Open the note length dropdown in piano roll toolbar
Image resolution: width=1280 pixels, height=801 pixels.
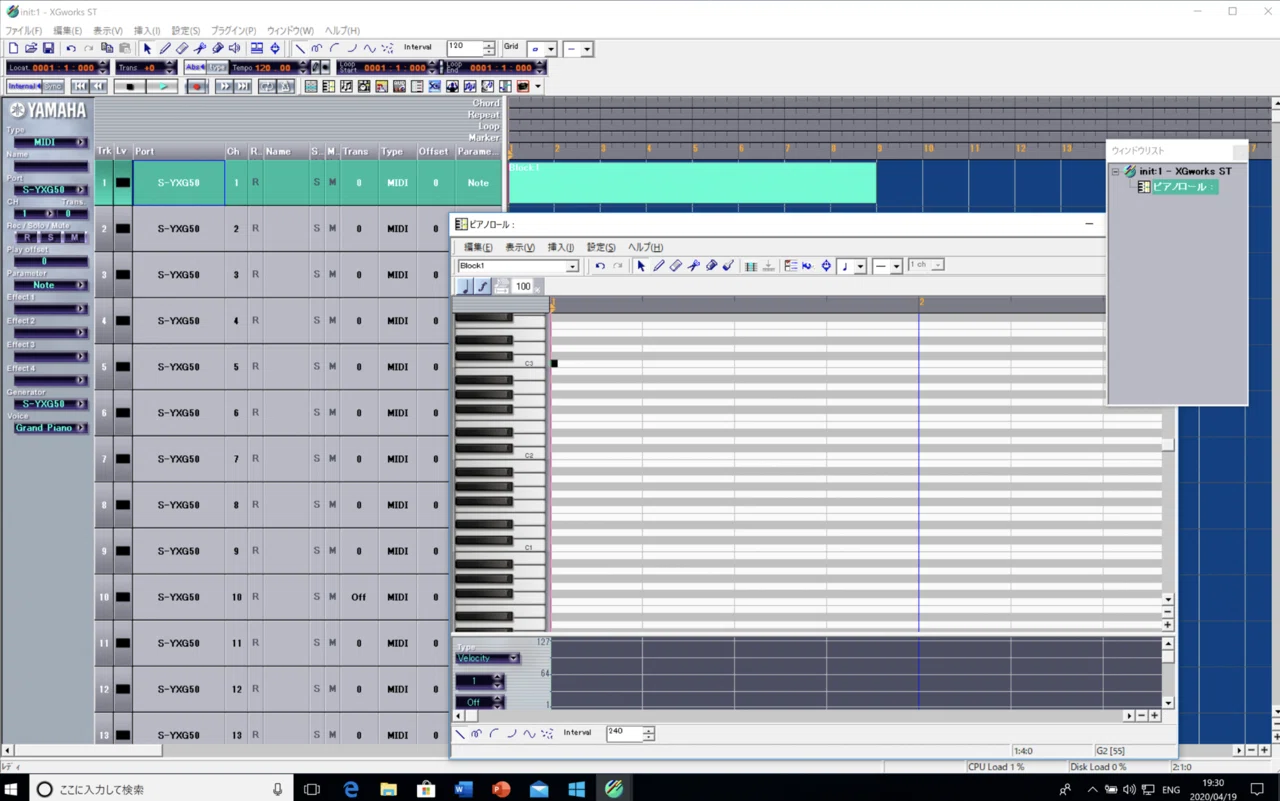point(859,266)
